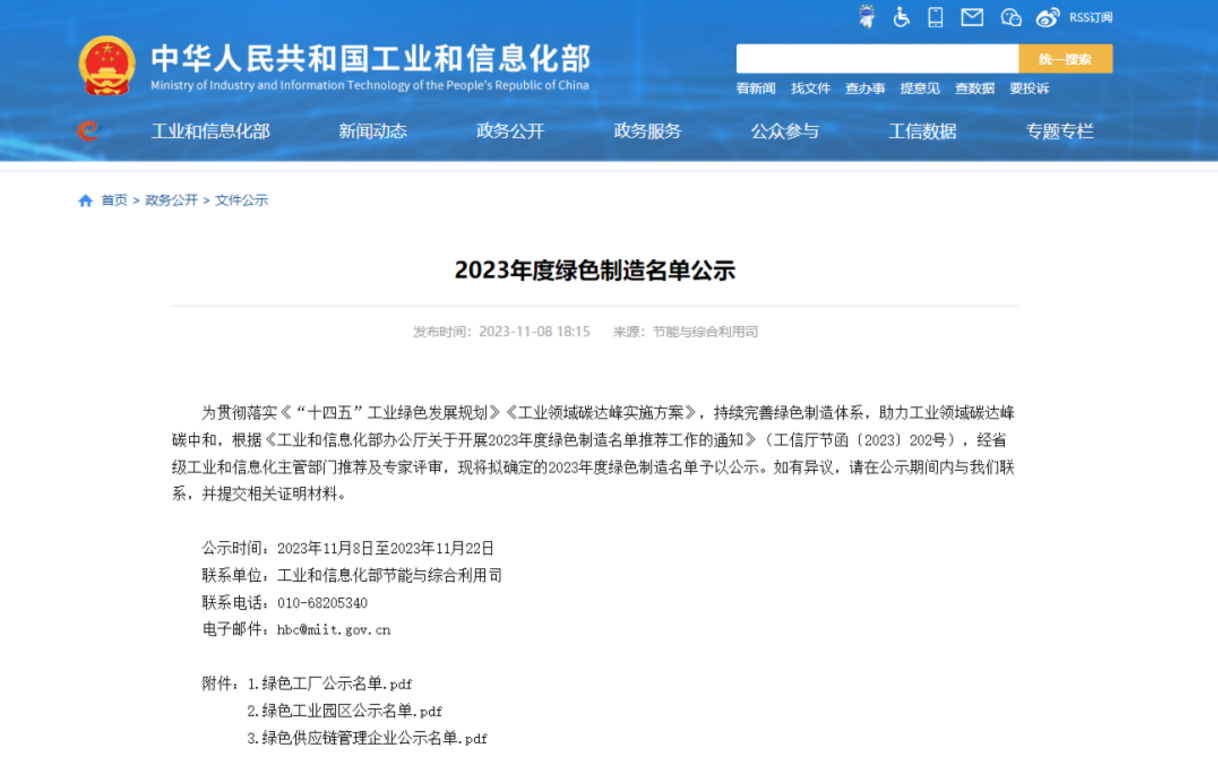Click the national emblem logo

click(107, 66)
